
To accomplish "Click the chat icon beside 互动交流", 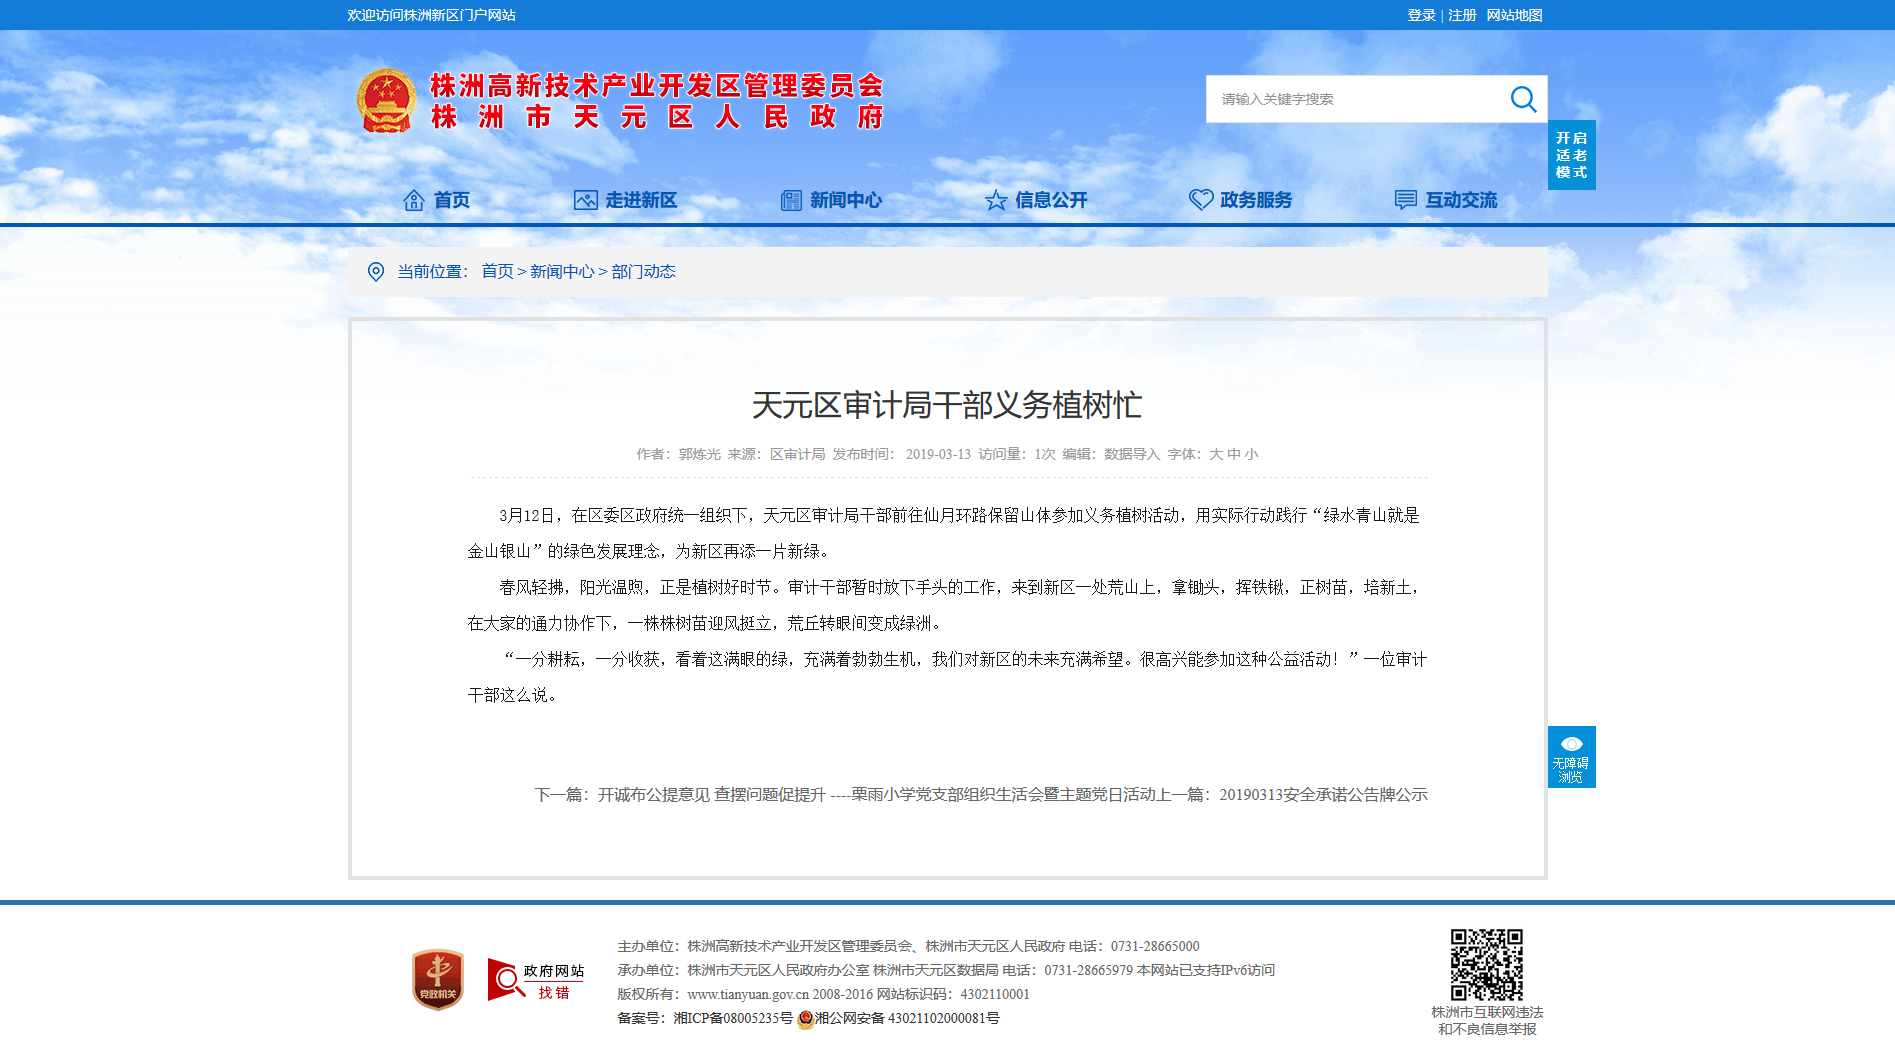I will [x=1406, y=200].
